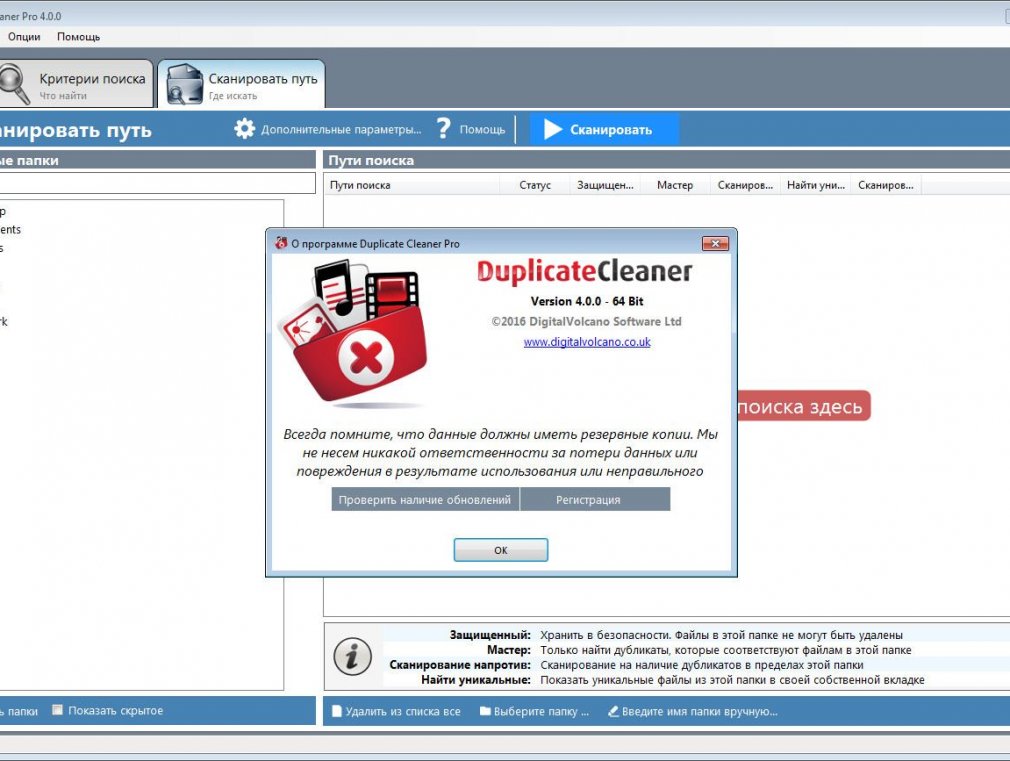Click the Version 4.0.0 - 64 Bit text
The image size is (1010, 761).
[587, 301]
